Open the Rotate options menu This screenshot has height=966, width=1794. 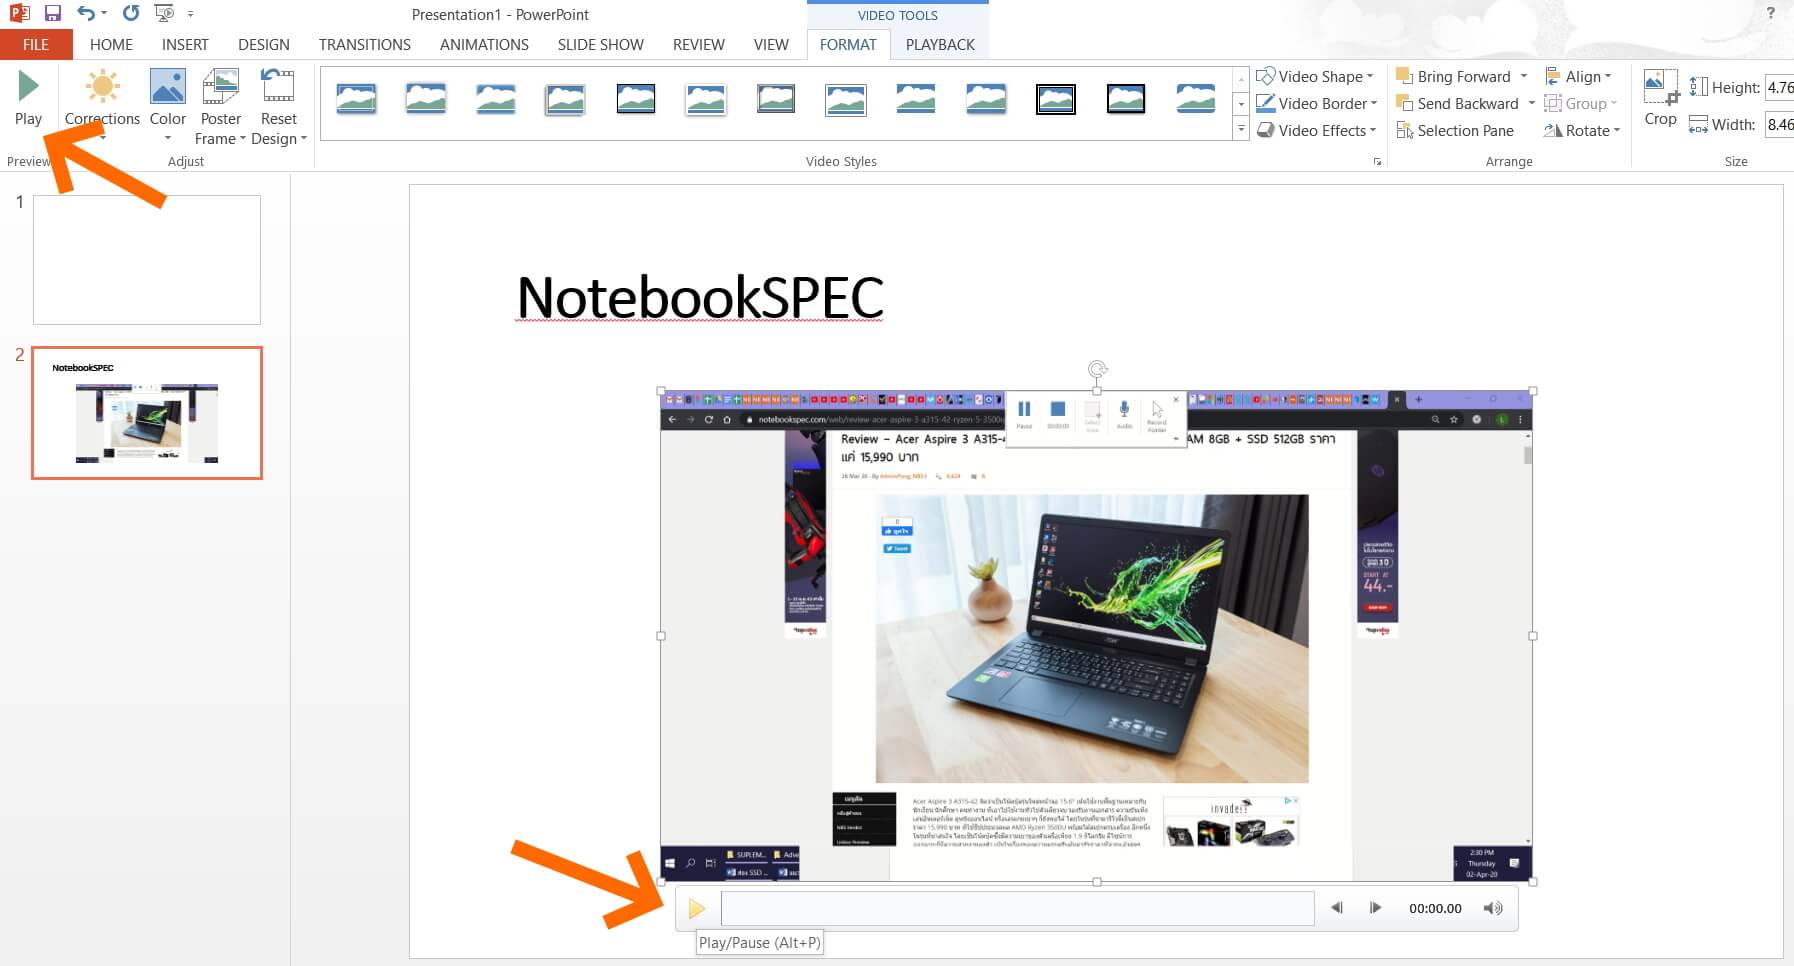click(x=1581, y=130)
